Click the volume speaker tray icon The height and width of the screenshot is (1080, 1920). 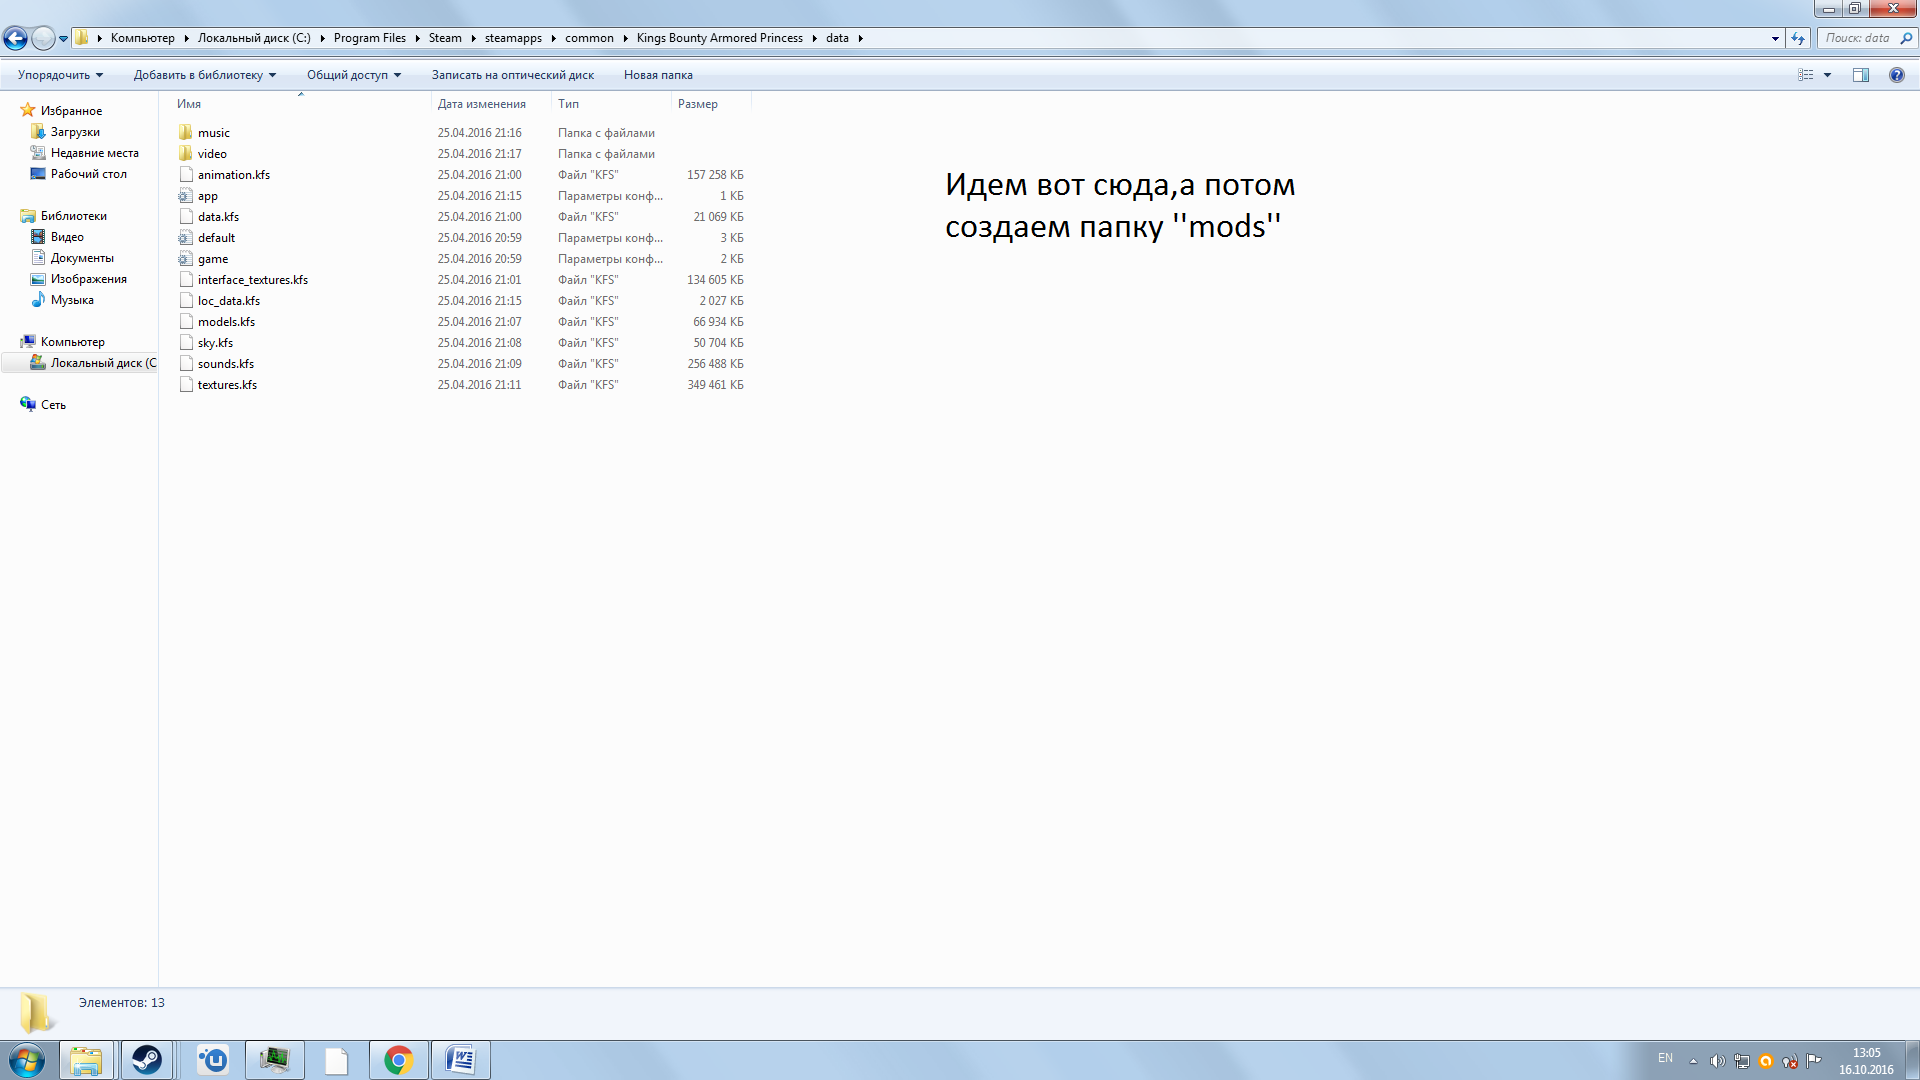point(1717,1061)
